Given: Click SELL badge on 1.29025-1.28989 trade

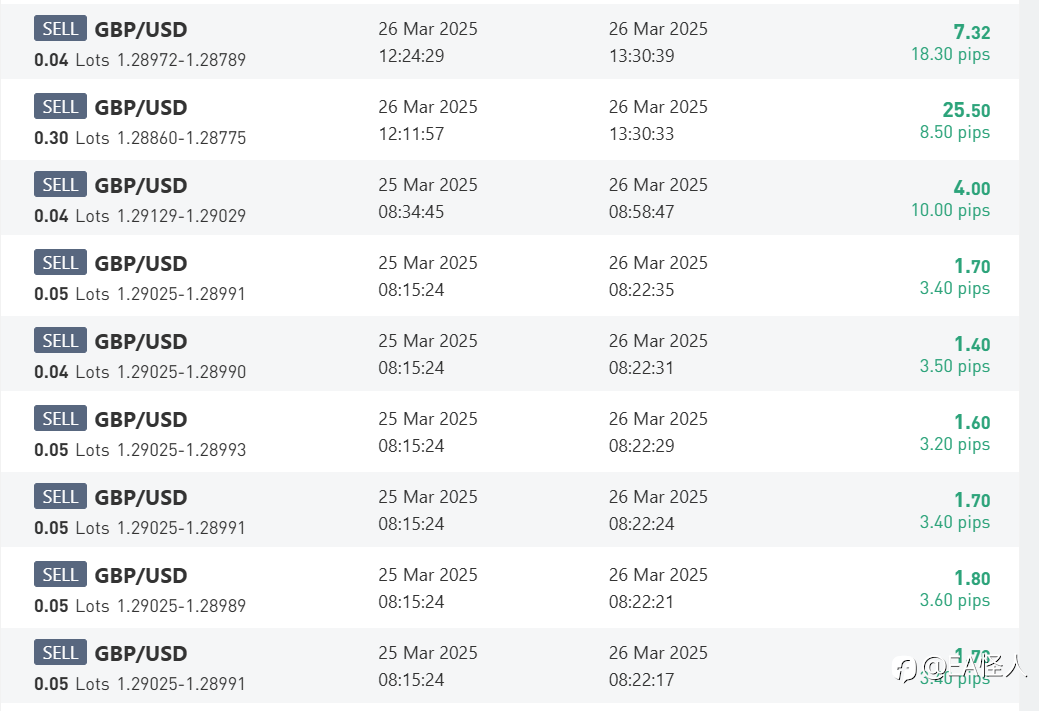Looking at the screenshot, I should (x=60, y=574).
